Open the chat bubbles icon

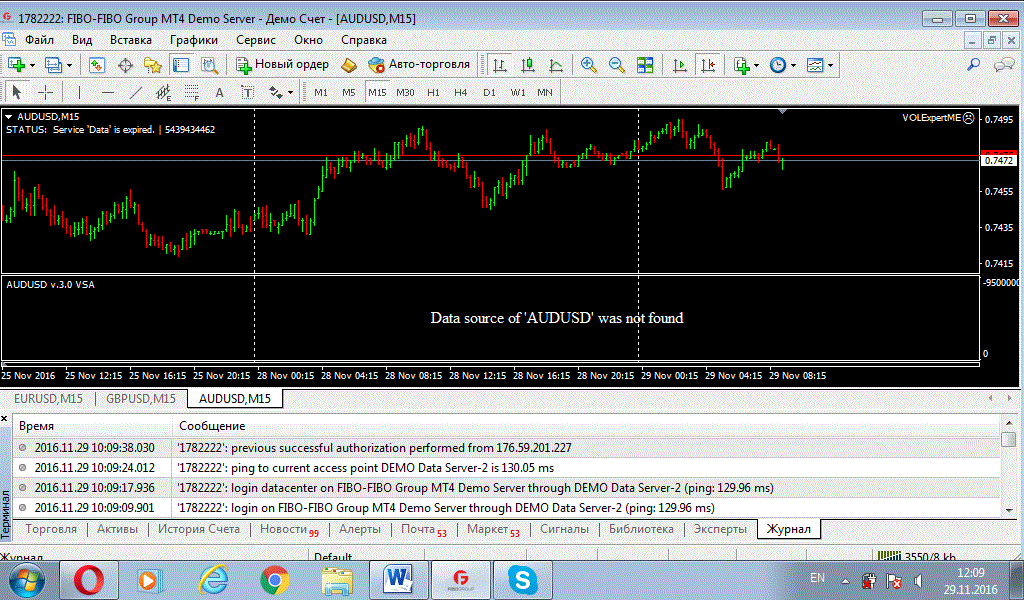(x=1004, y=65)
